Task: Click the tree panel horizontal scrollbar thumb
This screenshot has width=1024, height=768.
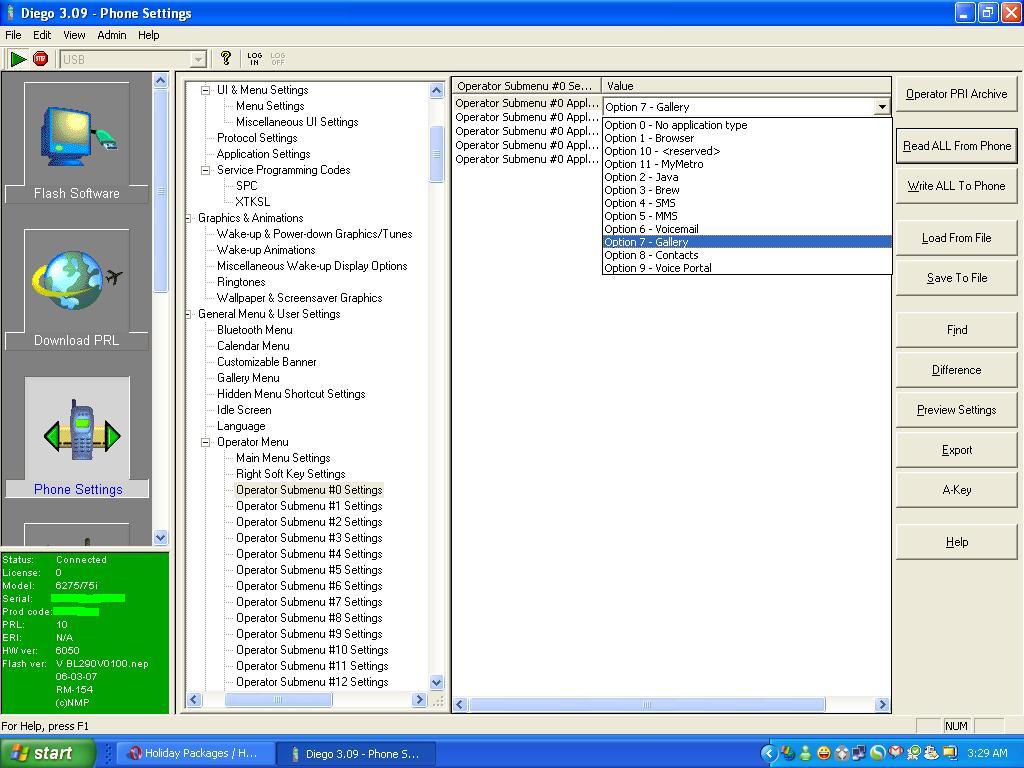Action: click(x=278, y=700)
